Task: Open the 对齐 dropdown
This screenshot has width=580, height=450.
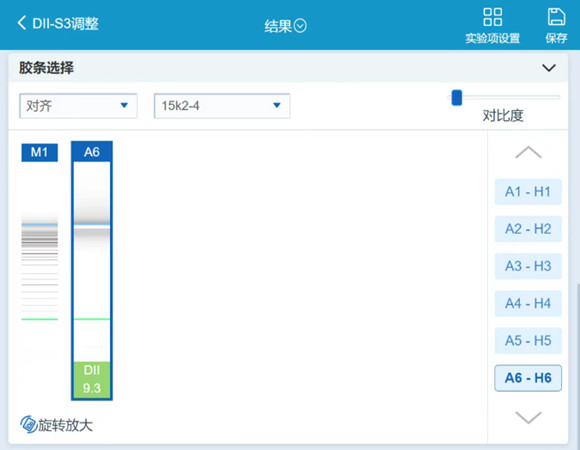Action: [x=78, y=106]
